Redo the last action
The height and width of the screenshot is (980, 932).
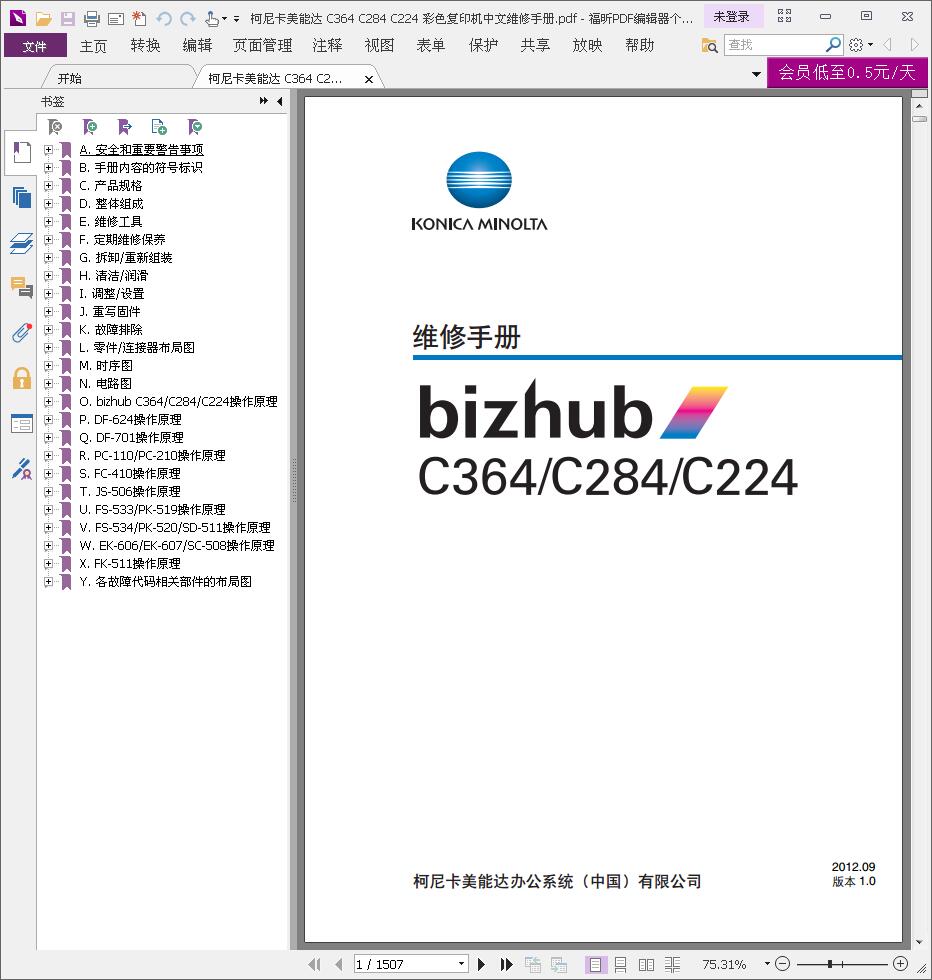click(188, 19)
